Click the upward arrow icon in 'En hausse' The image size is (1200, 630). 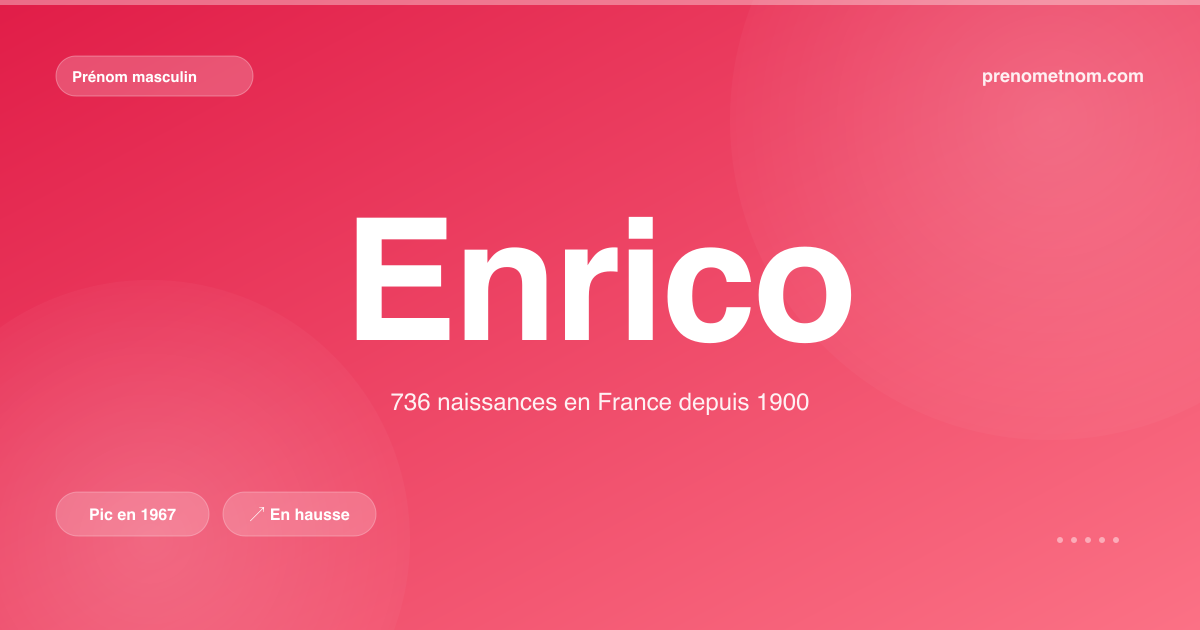pos(257,514)
